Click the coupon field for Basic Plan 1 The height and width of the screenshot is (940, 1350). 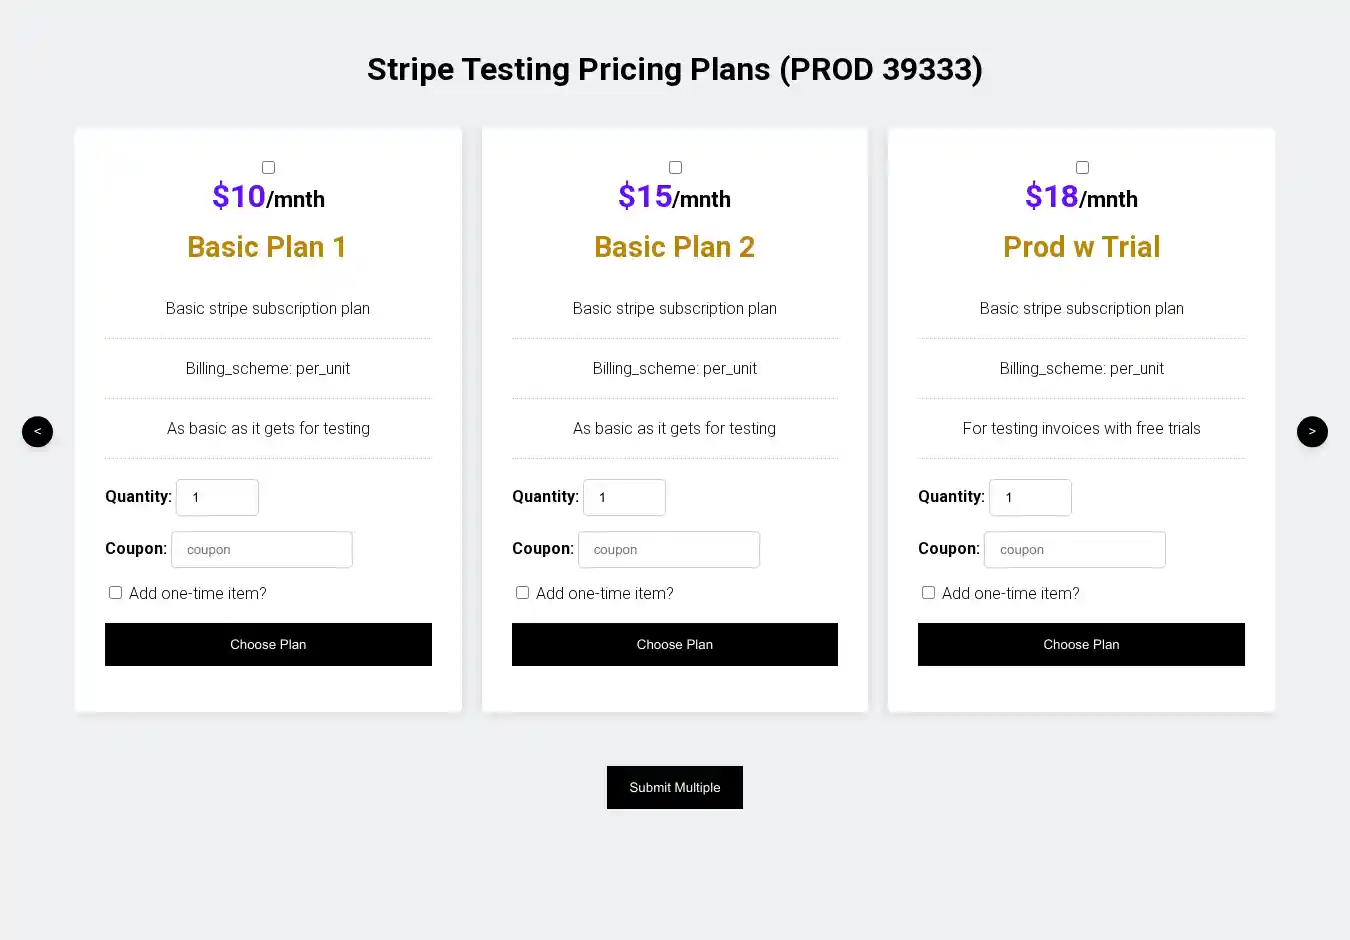tap(262, 550)
